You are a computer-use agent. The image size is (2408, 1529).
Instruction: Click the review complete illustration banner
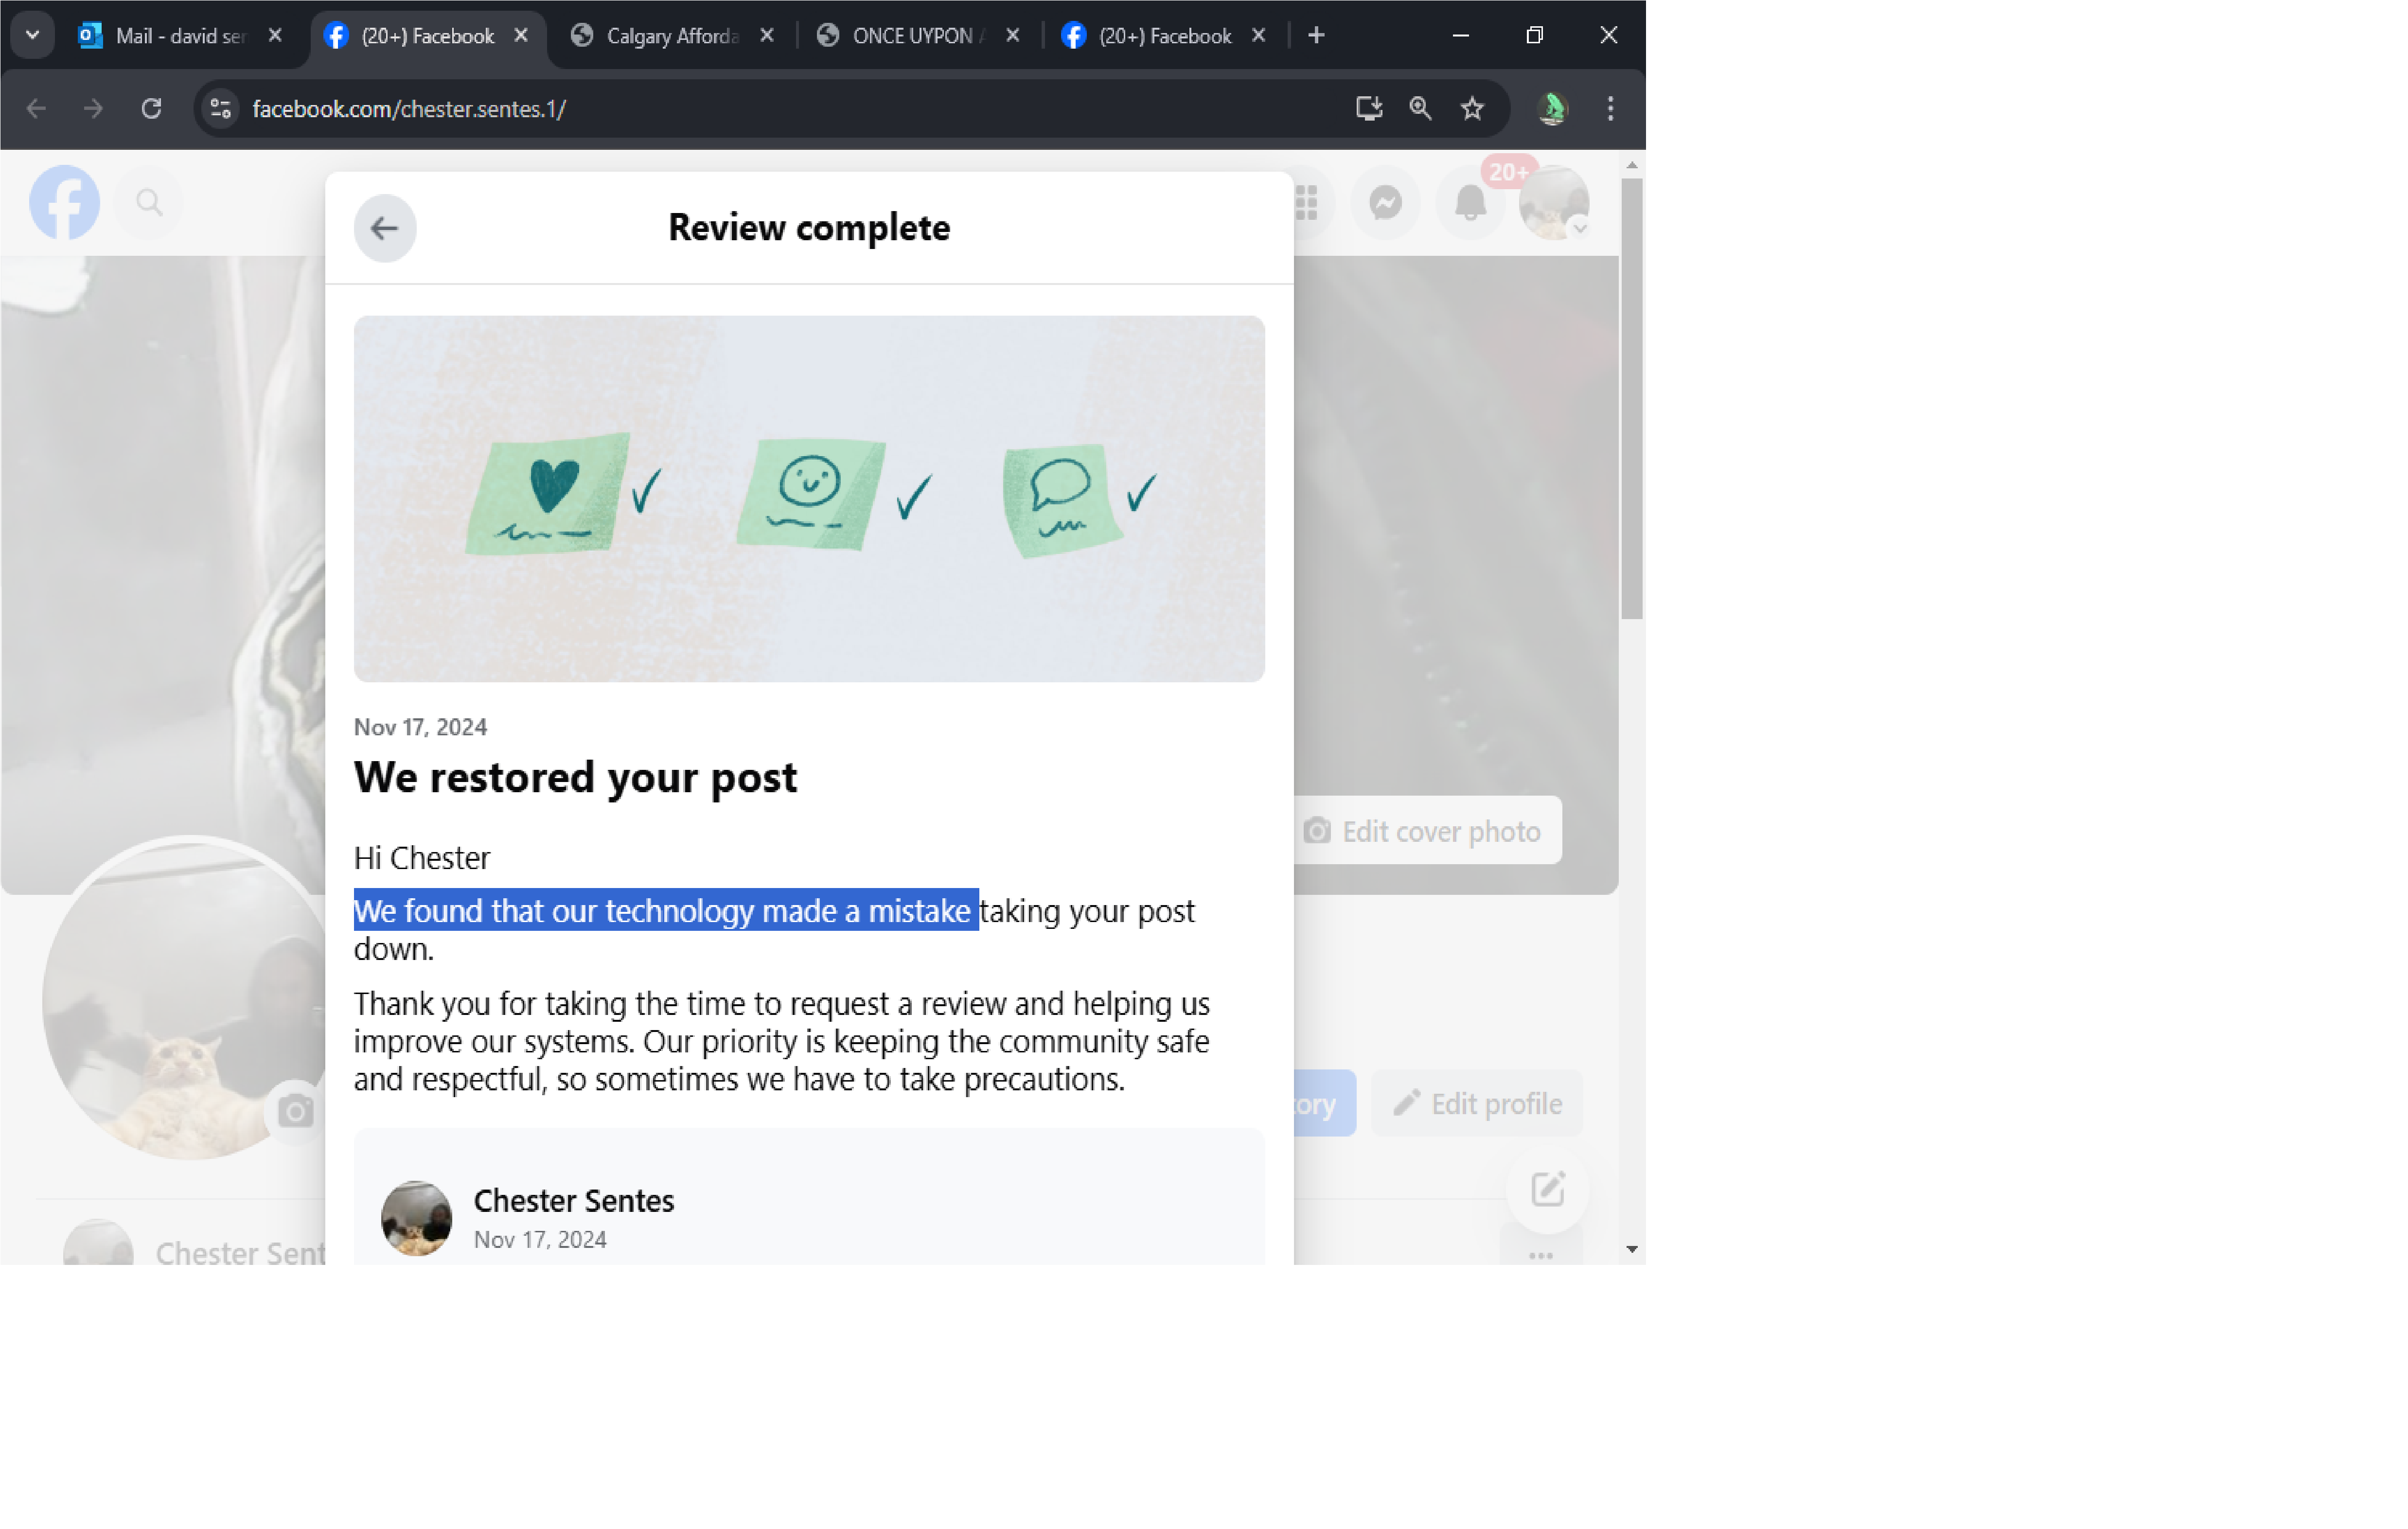pos(809,499)
